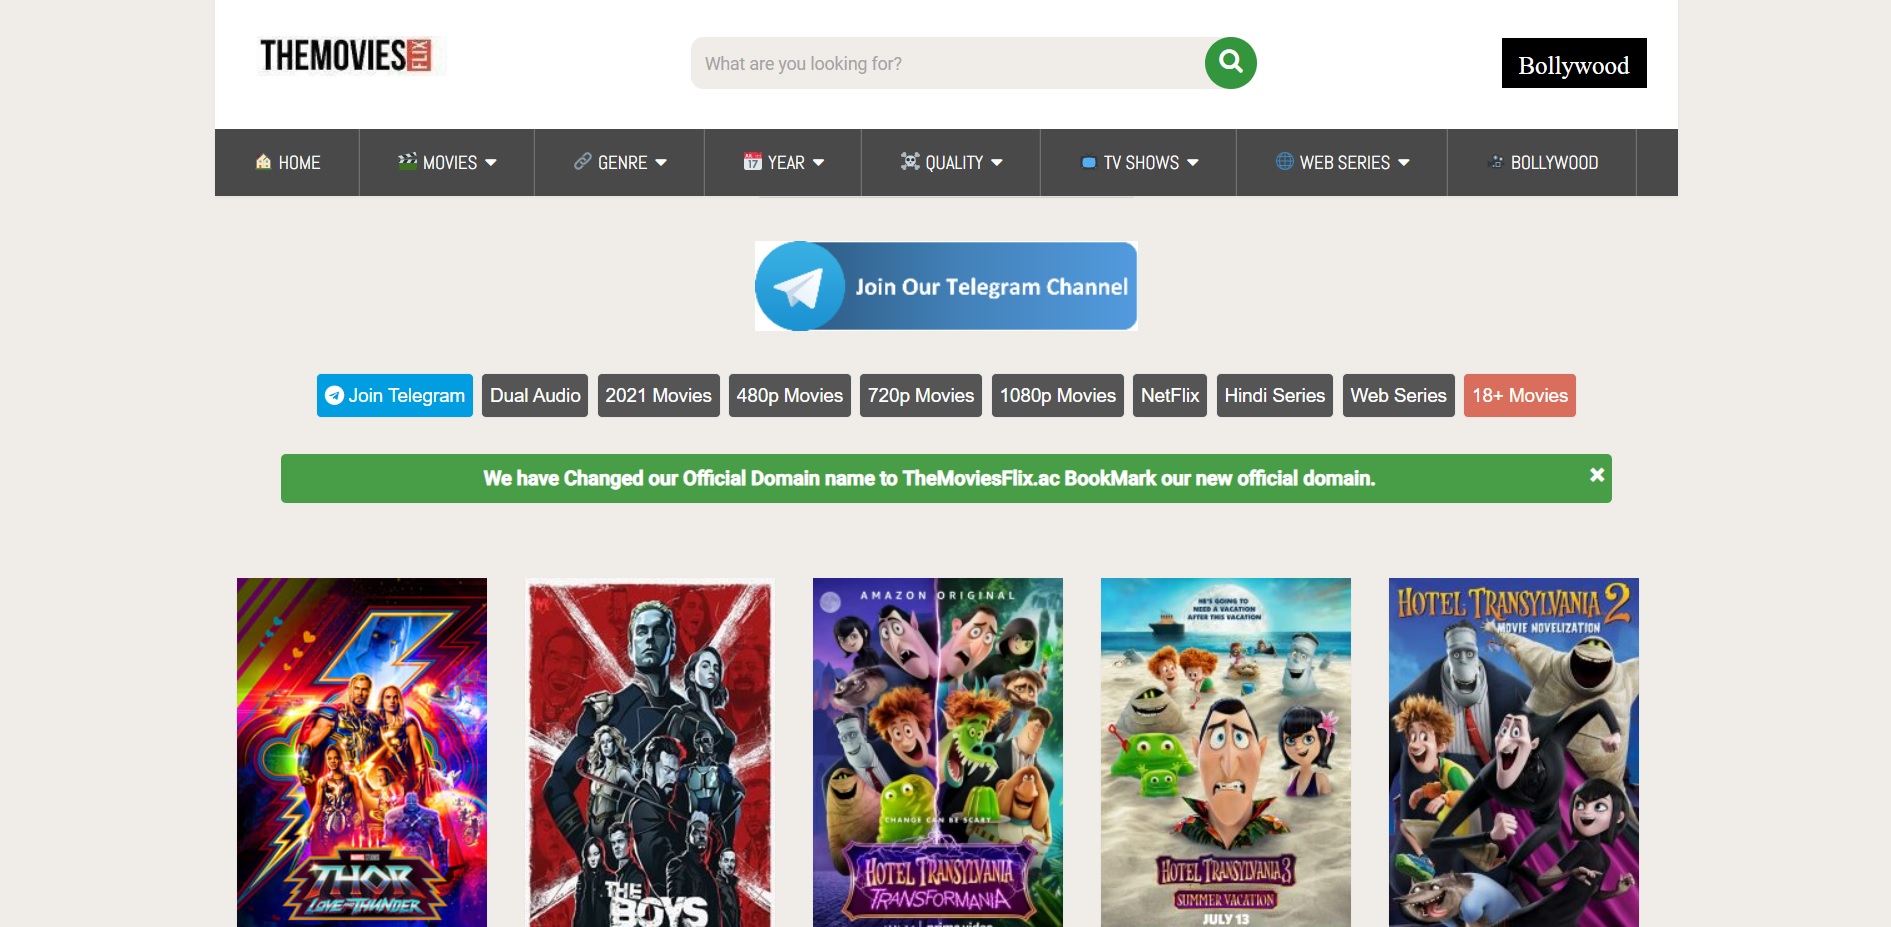The height and width of the screenshot is (927, 1891).
Task: Click the black Bollywood button in header
Action: click(x=1574, y=63)
